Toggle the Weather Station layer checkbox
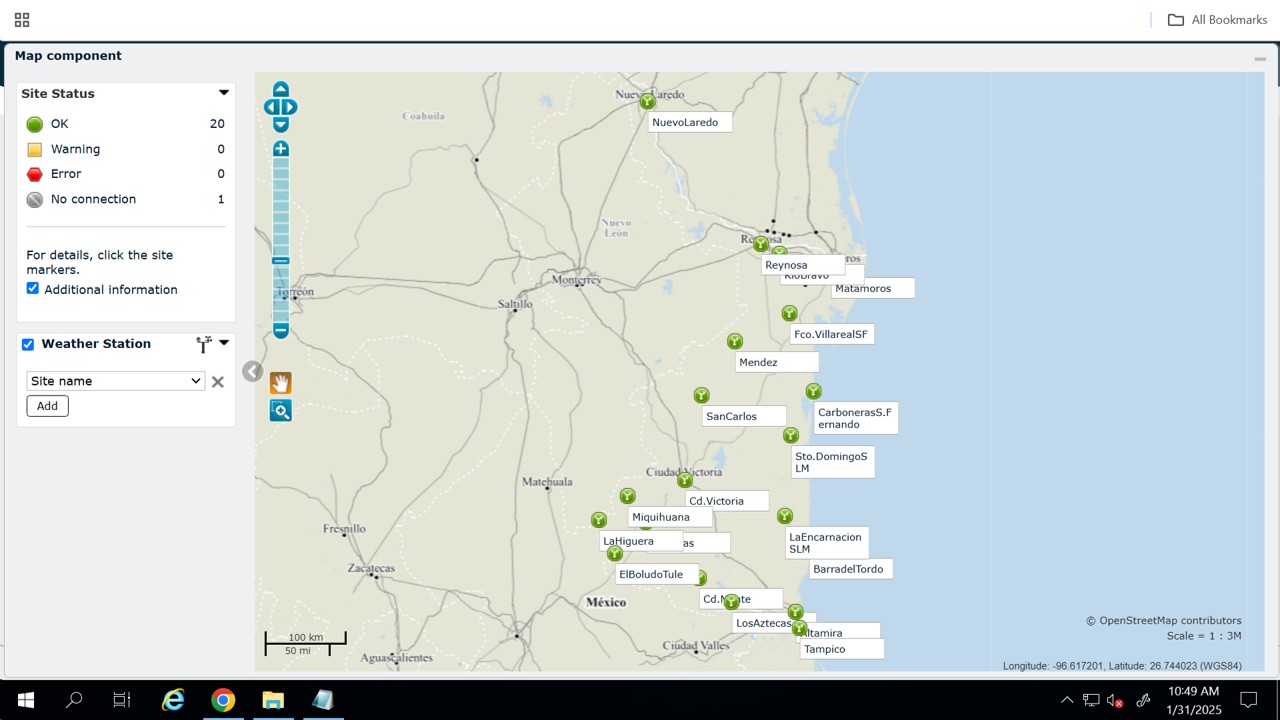Screen dimensions: 1280x720 (x=28, y=344)
